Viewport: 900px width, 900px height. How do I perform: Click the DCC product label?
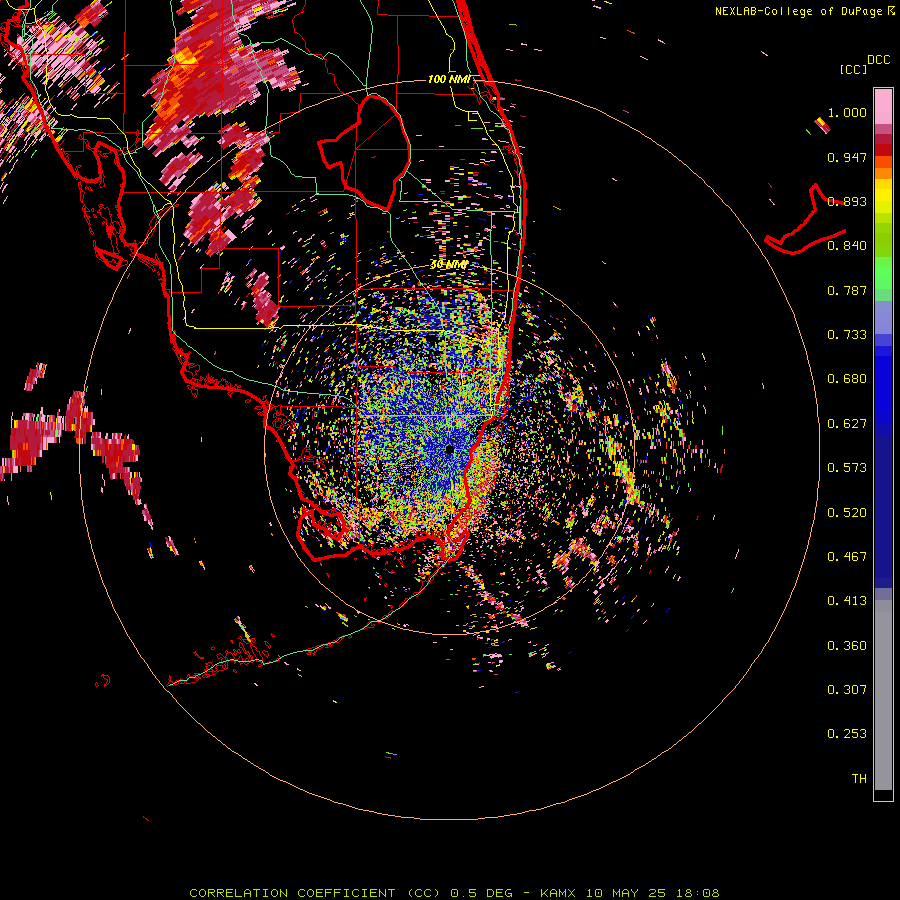[879, 60]
